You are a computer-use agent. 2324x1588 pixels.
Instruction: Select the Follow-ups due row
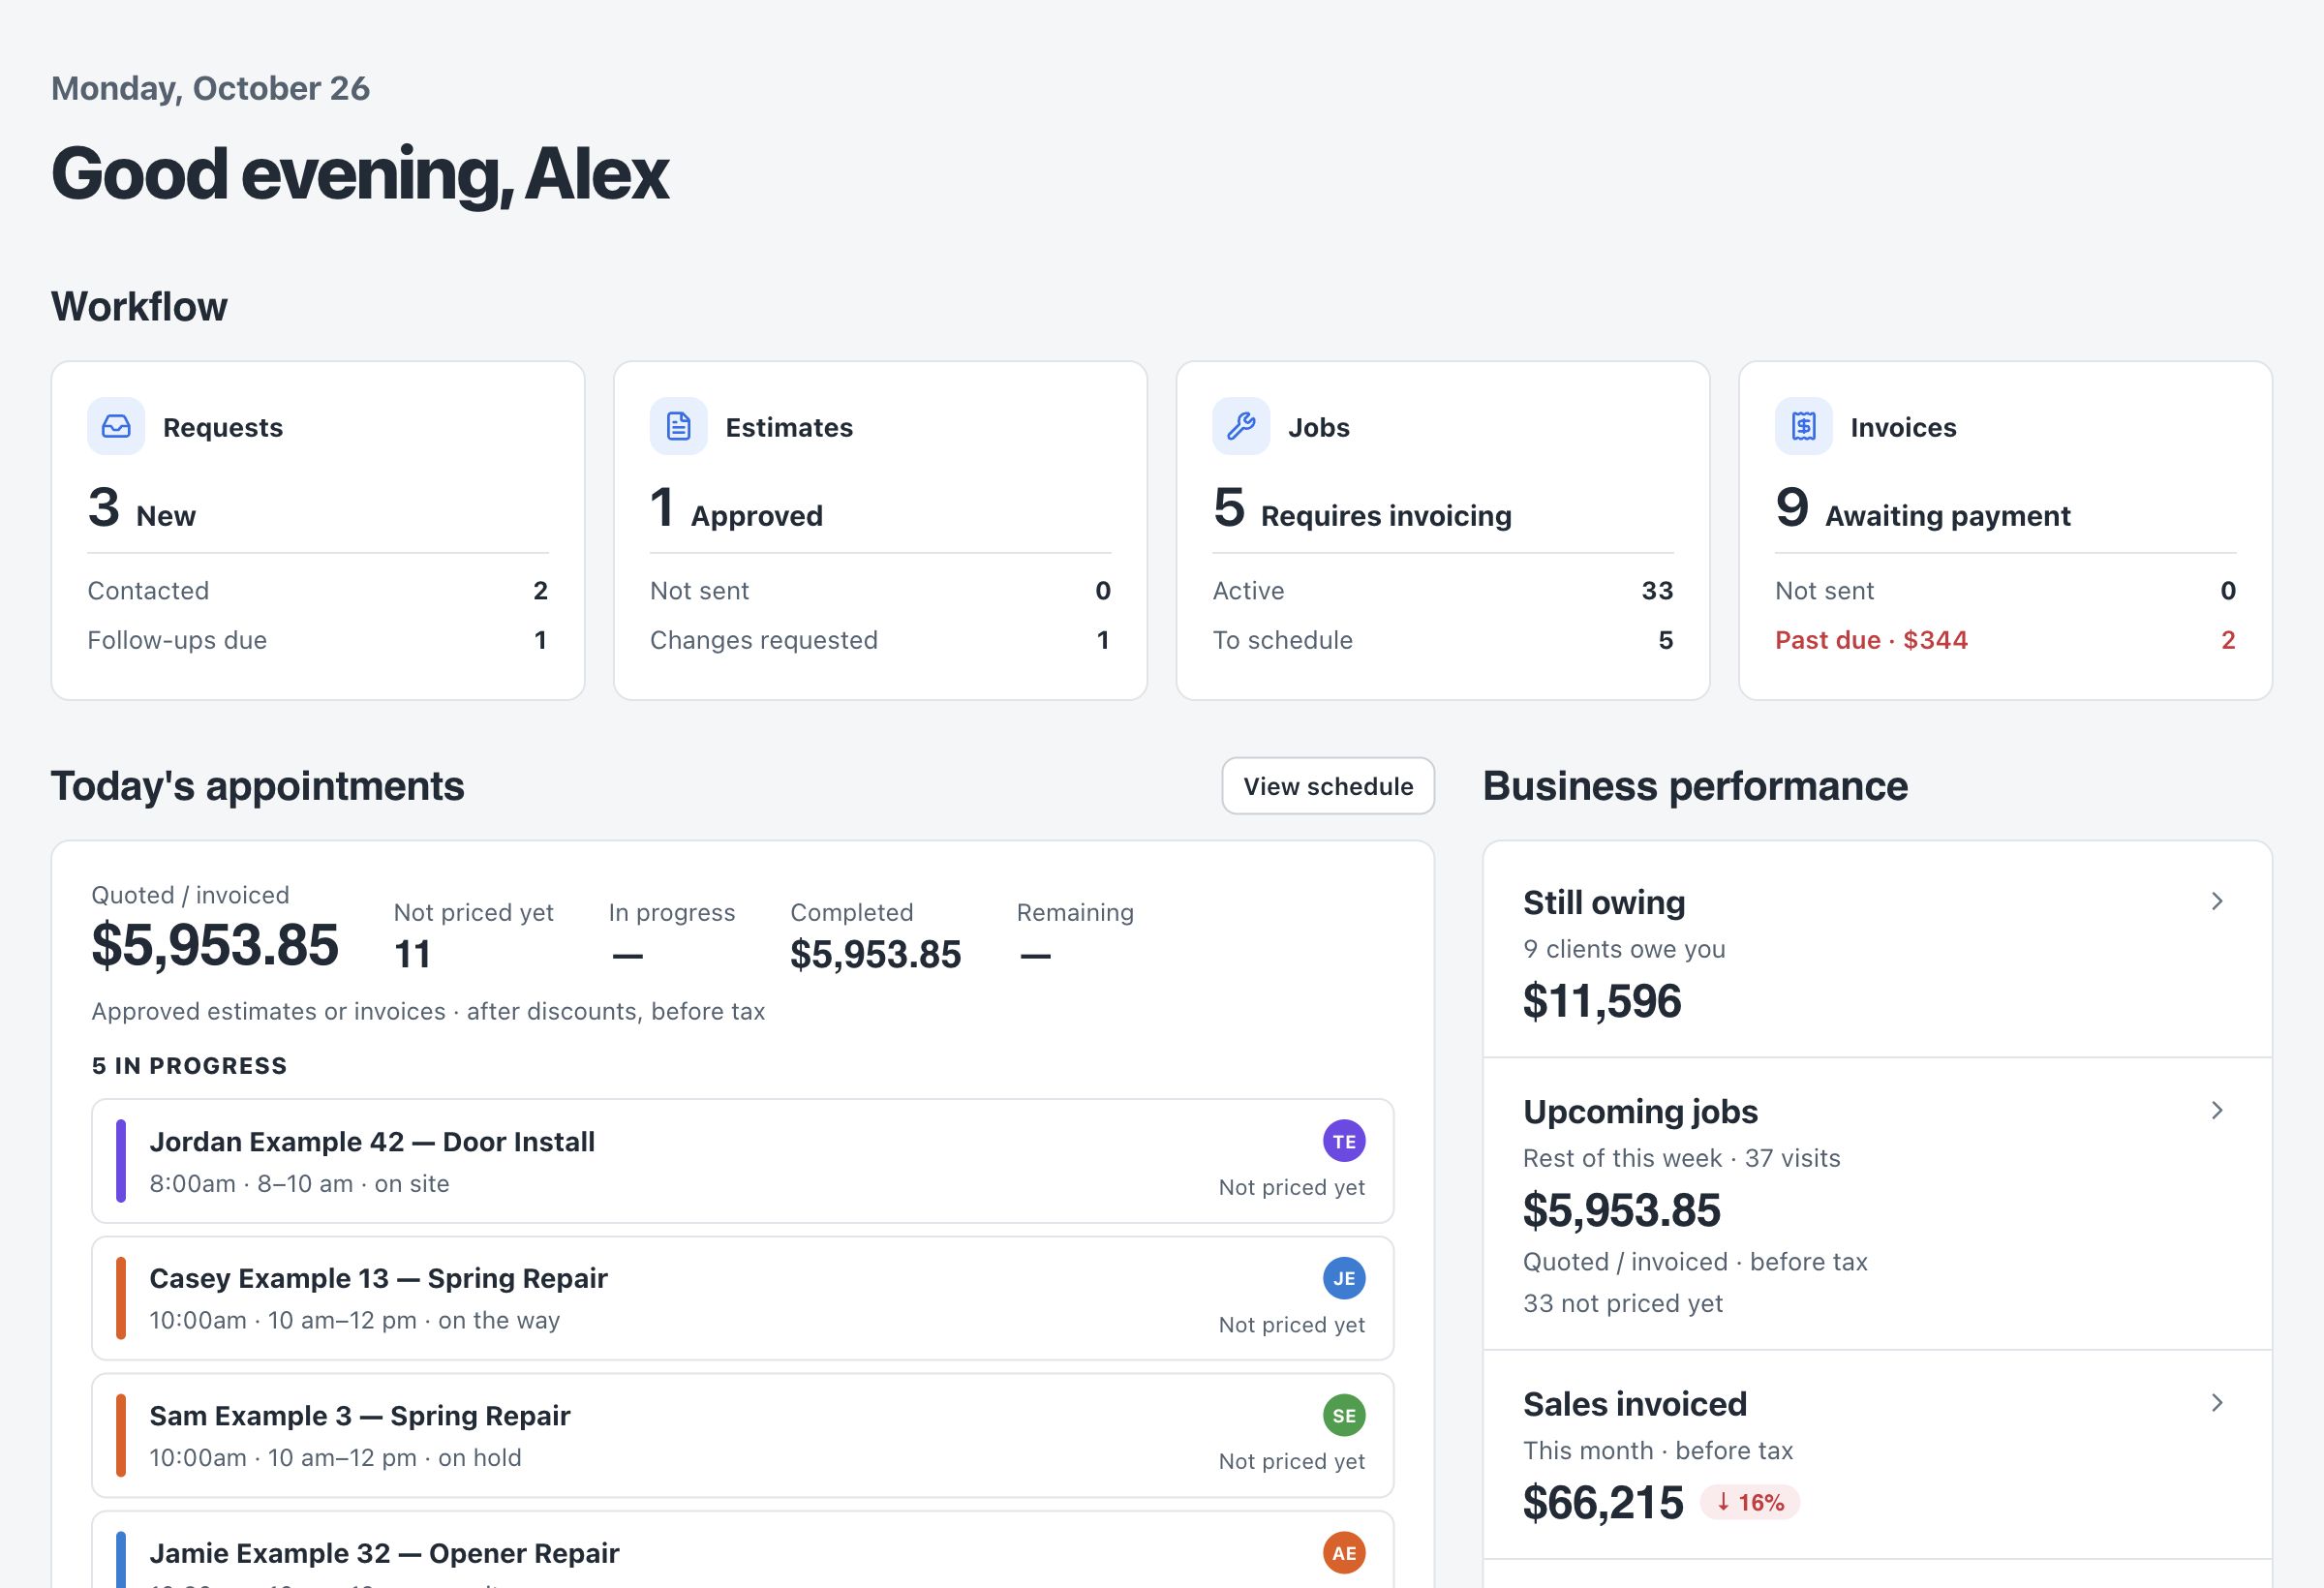click(318, 640)
